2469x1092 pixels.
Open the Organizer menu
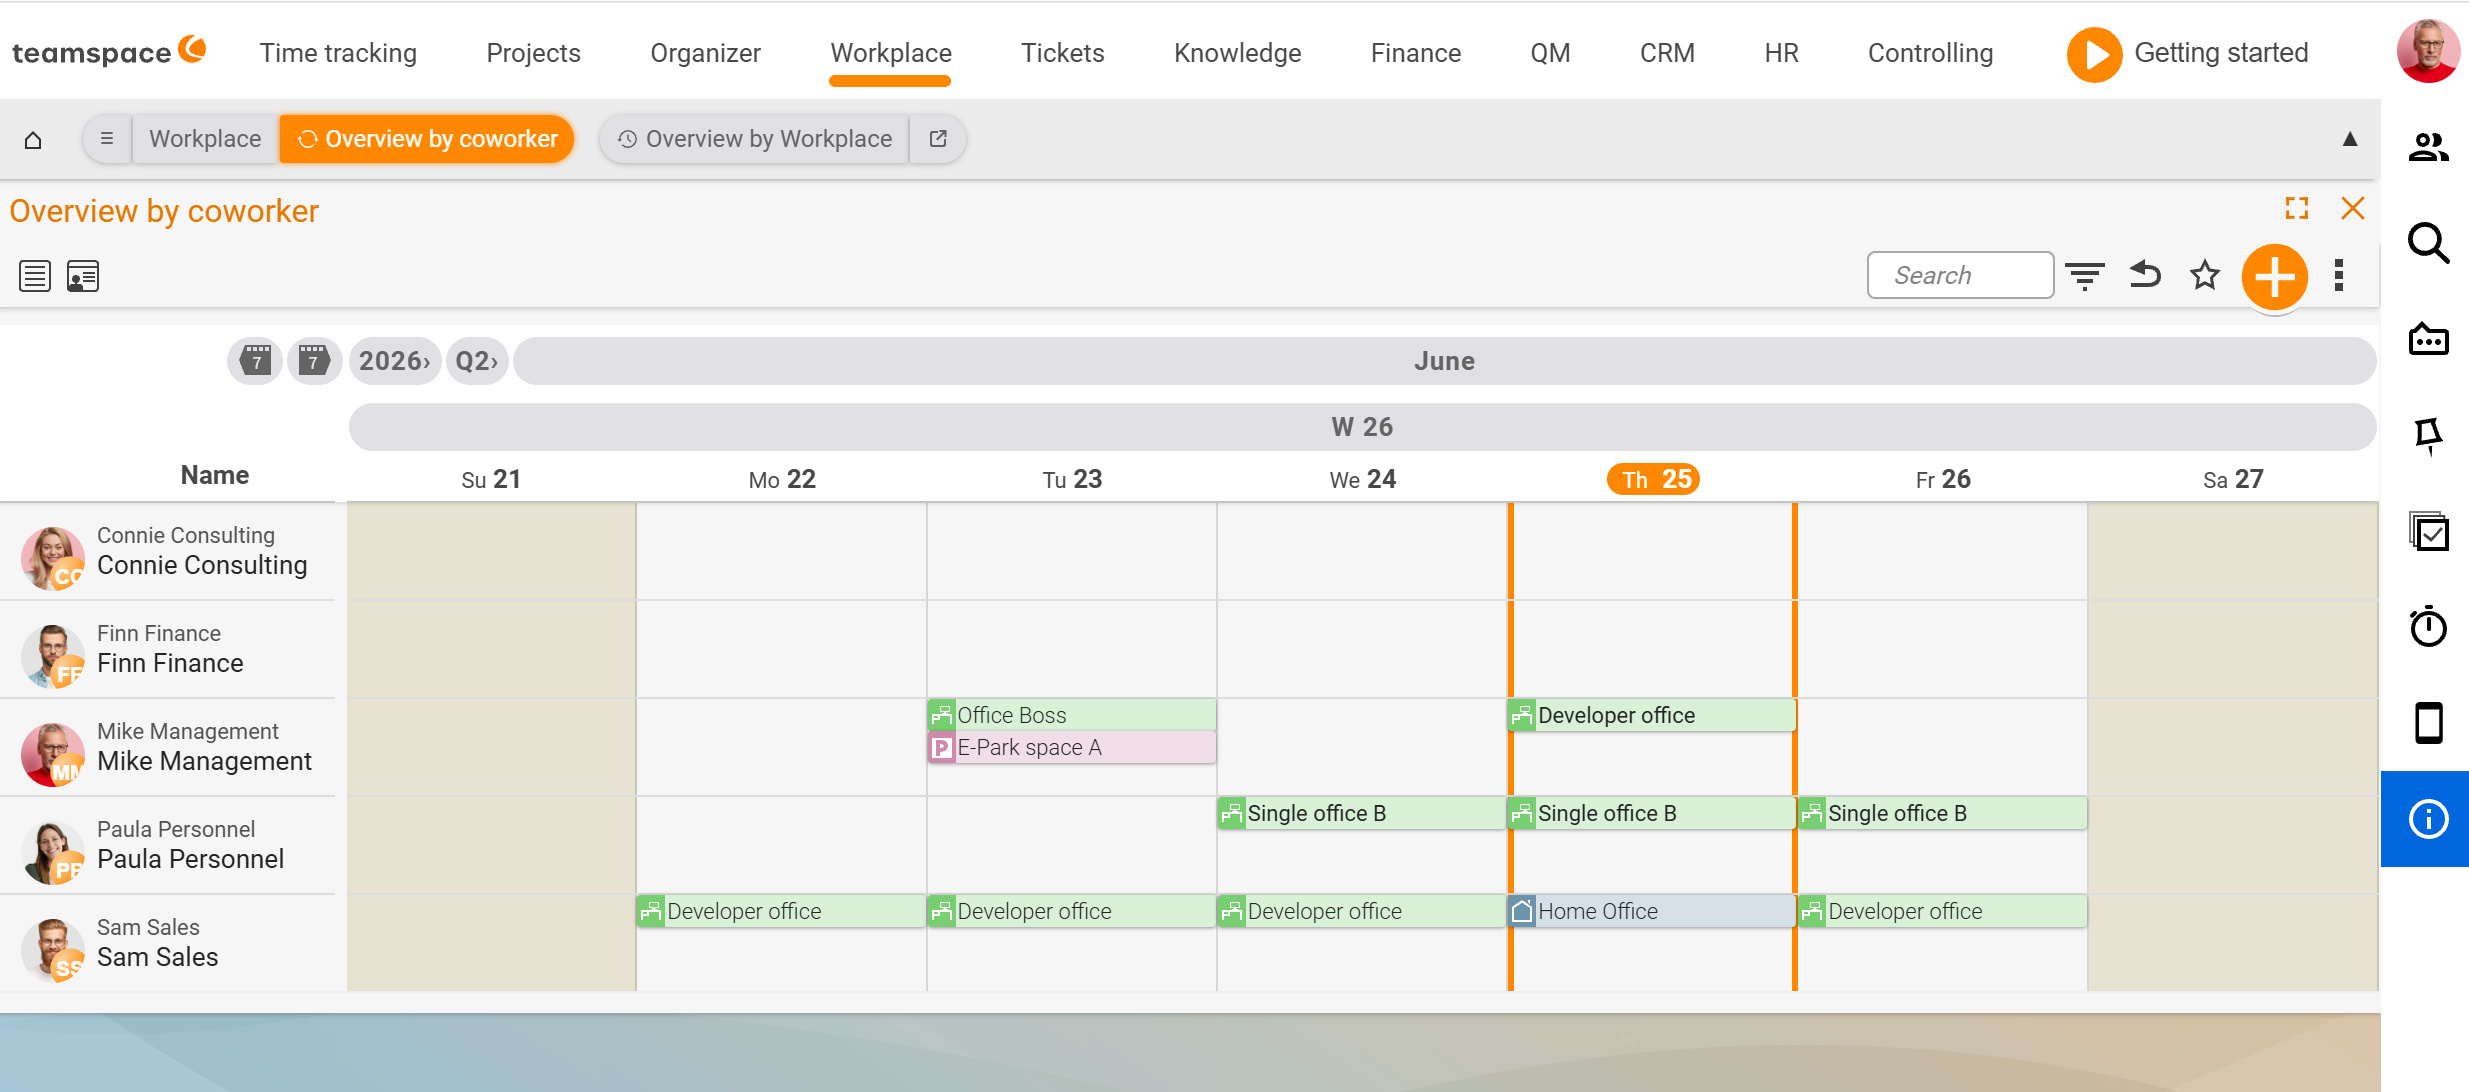click(x=705, y=53)
